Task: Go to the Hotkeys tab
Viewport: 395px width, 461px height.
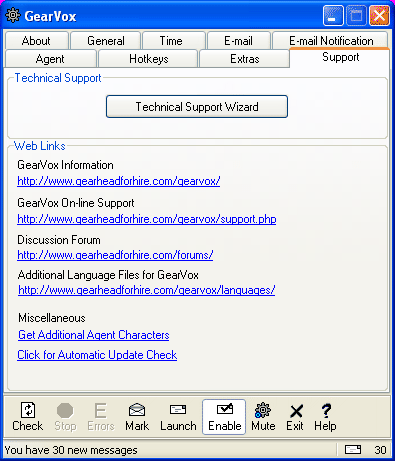Action: pyautogui.click(x=148, y=59)
